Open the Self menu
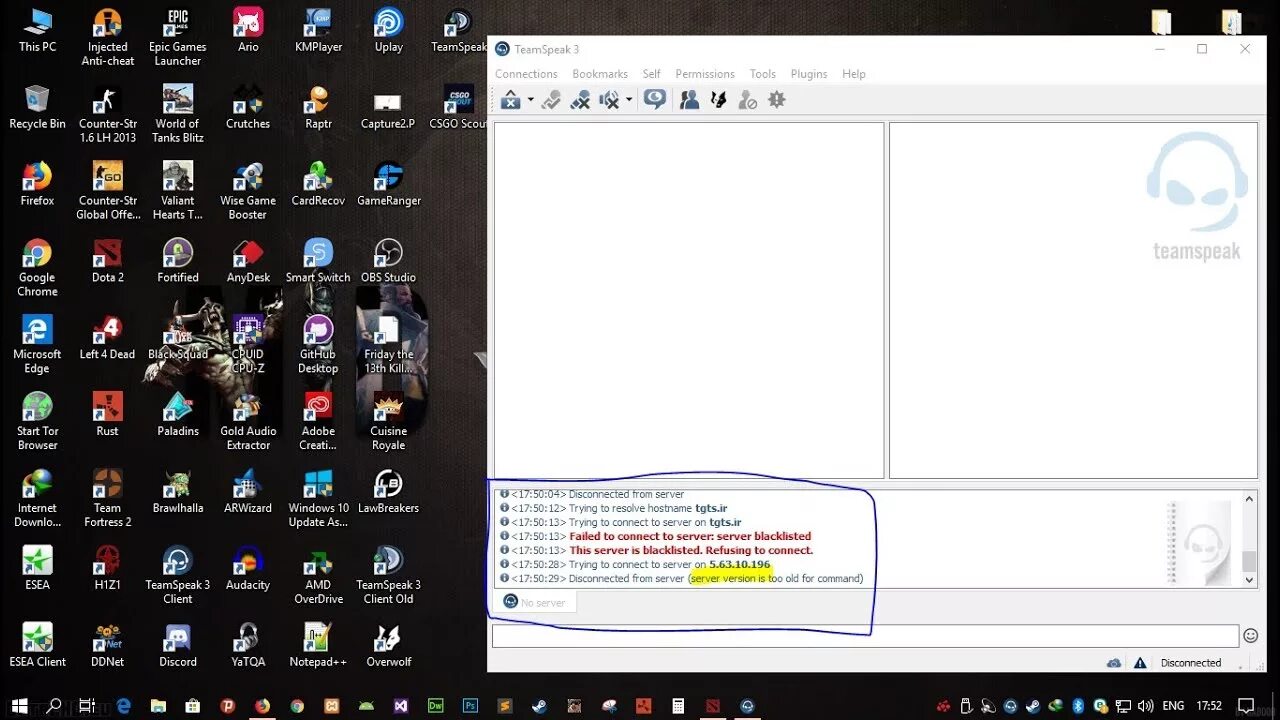Screen dimensions: 1280x720 (651, 74)
